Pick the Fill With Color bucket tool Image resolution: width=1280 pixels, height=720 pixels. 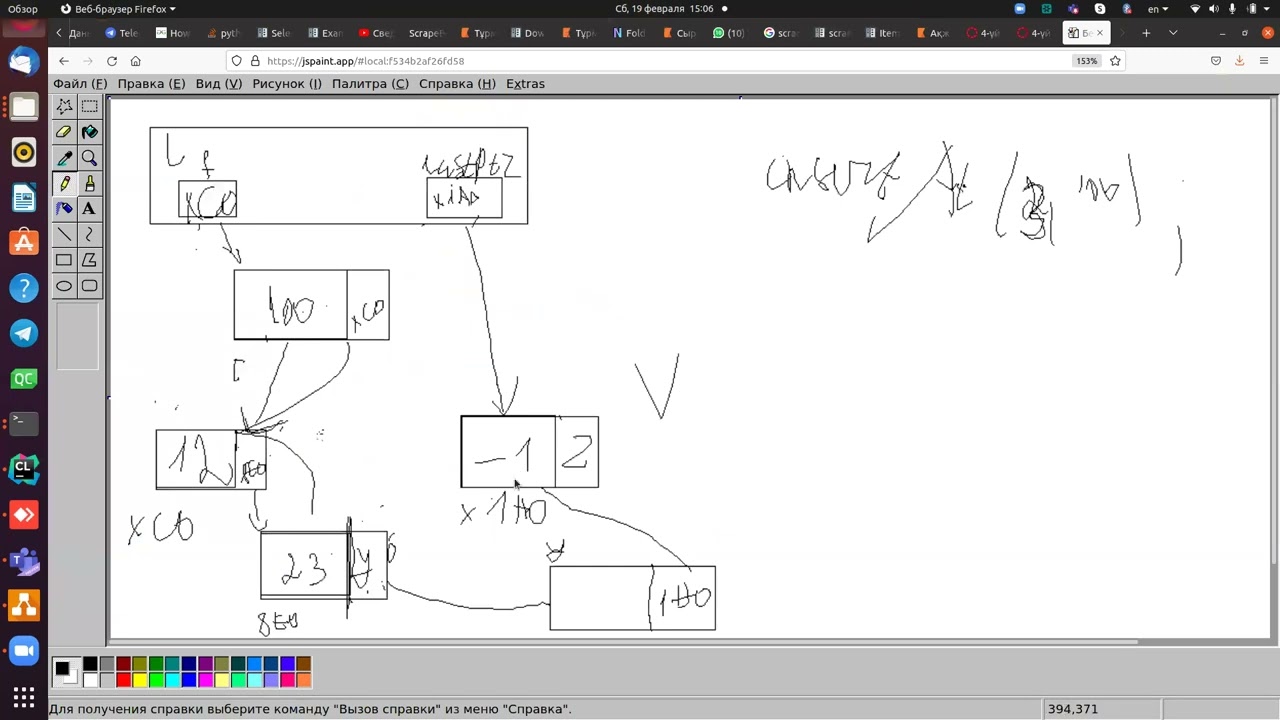[x=89, y=132]
